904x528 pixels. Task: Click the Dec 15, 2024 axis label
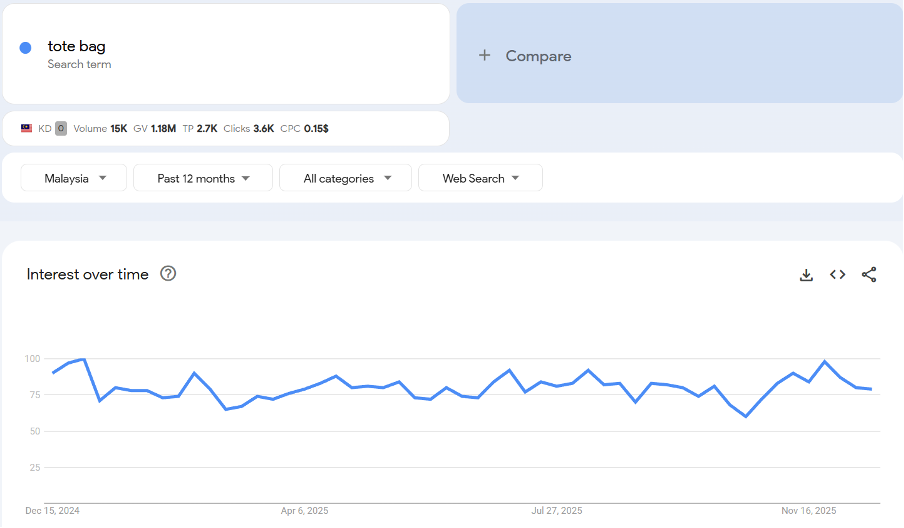coord(52,510)
